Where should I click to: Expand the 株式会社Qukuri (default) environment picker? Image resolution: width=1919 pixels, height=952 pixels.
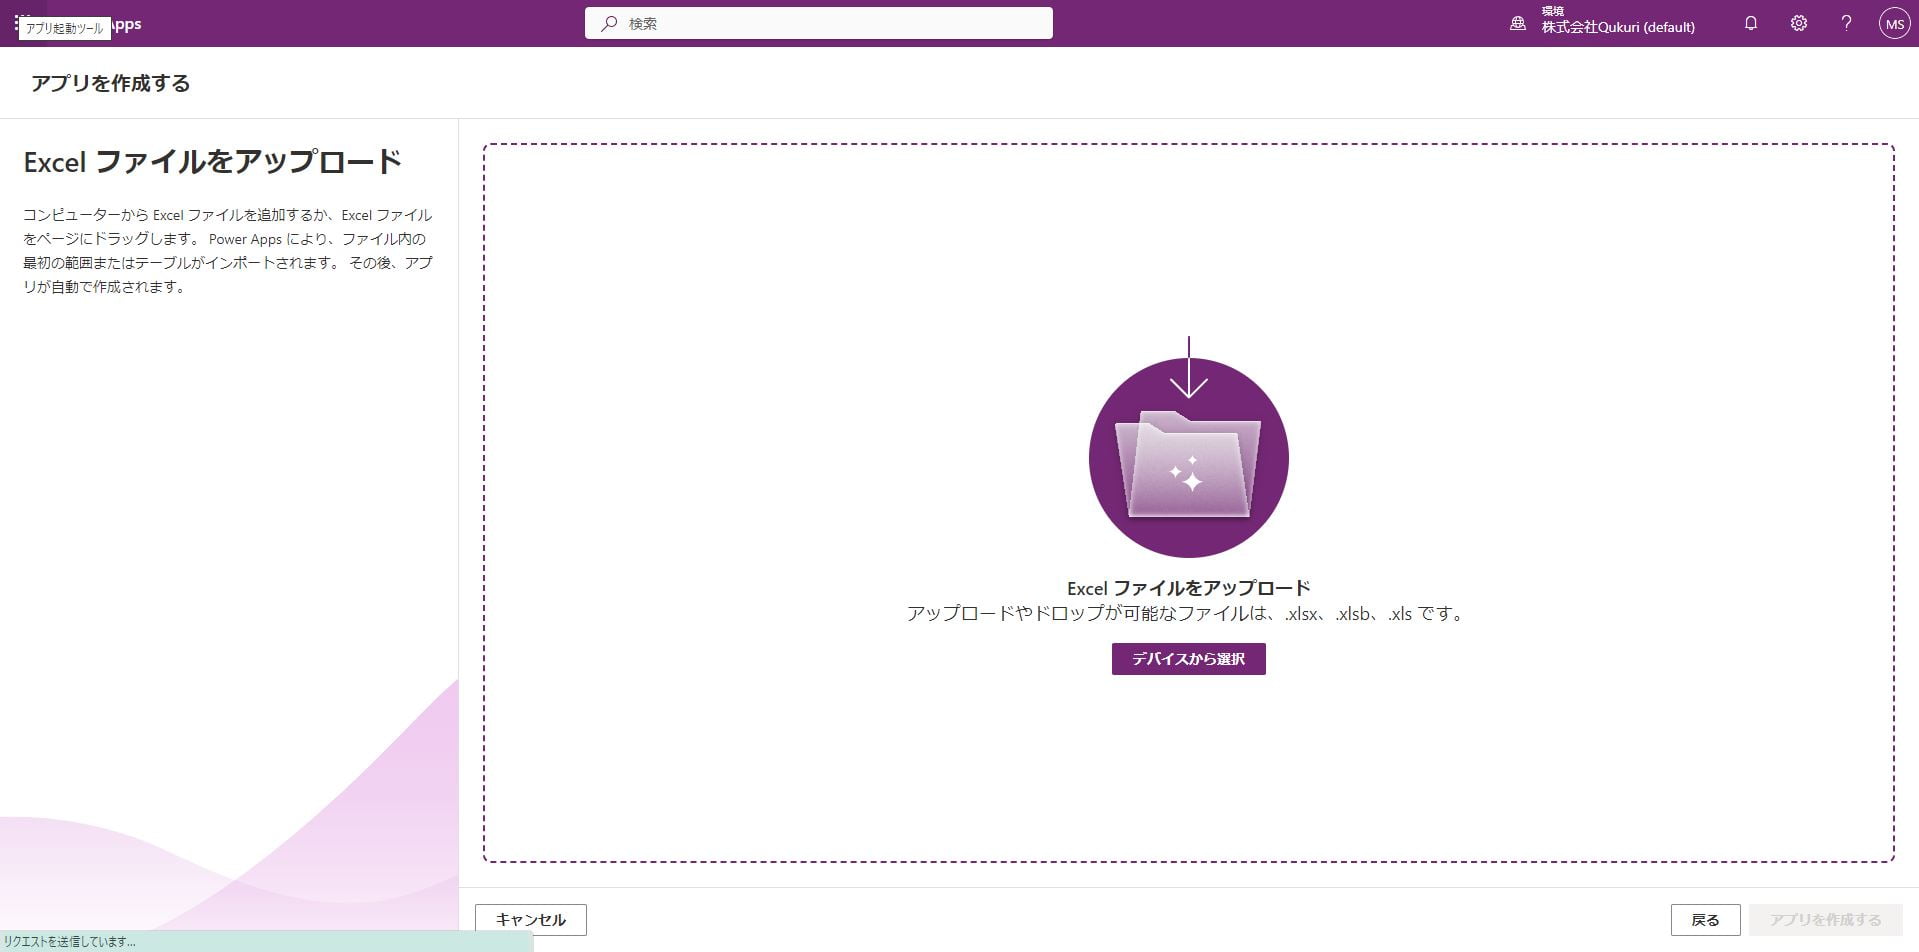1617,27
